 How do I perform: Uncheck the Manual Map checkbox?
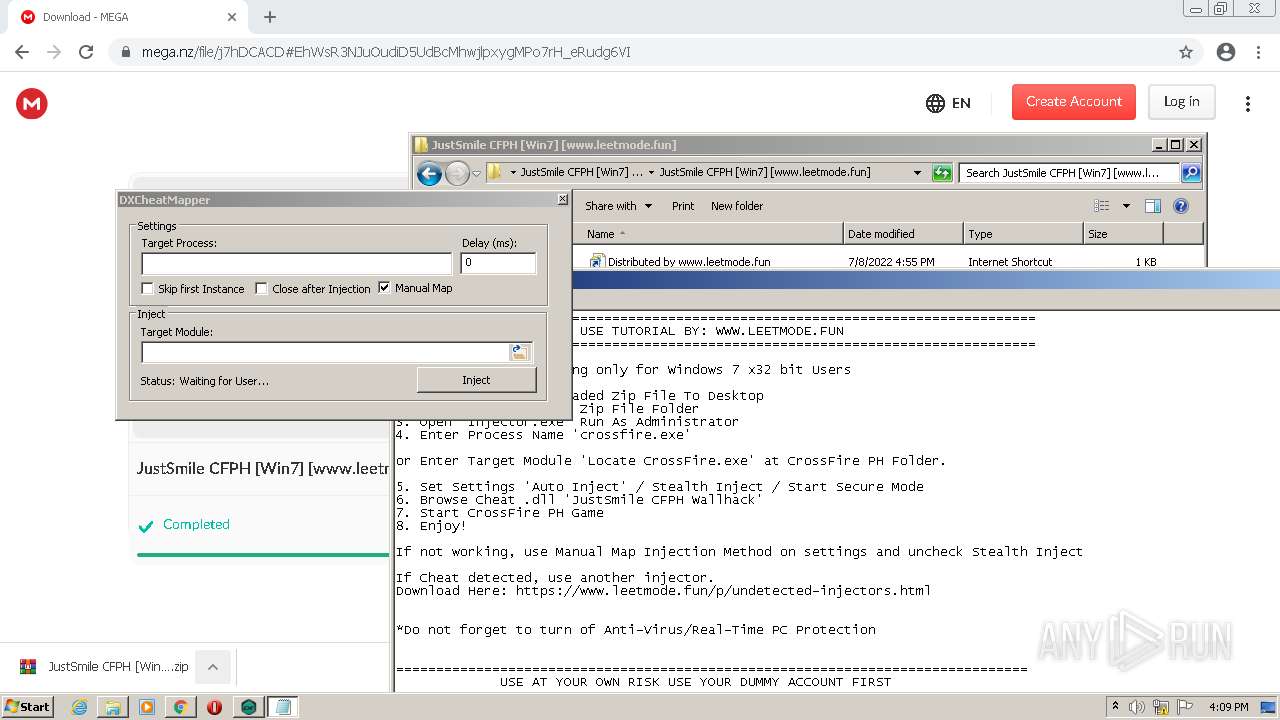point(384,288)
